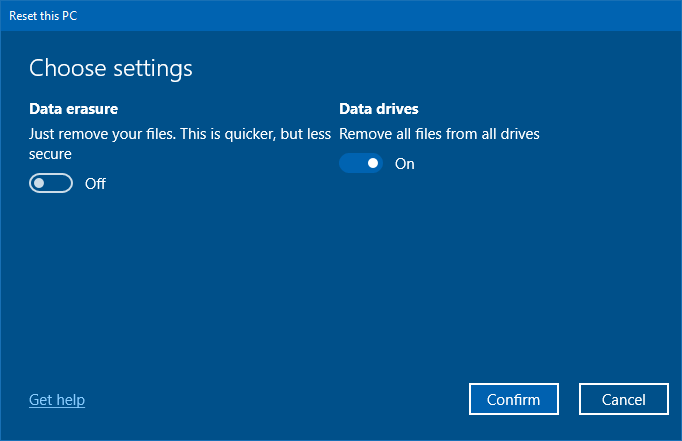Click the 'Off' label beside Data erasure
682x441 pixels.
(x=95, y=184)
